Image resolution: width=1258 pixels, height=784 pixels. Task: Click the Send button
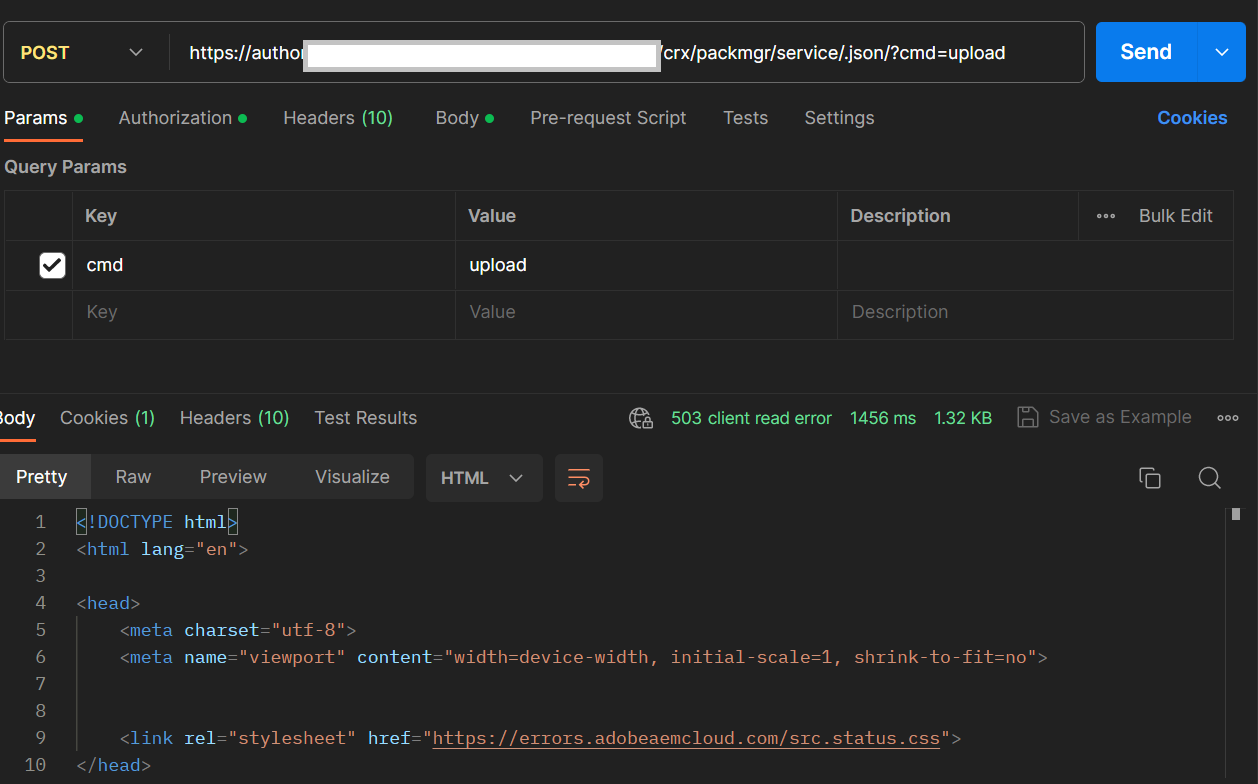1144,51
